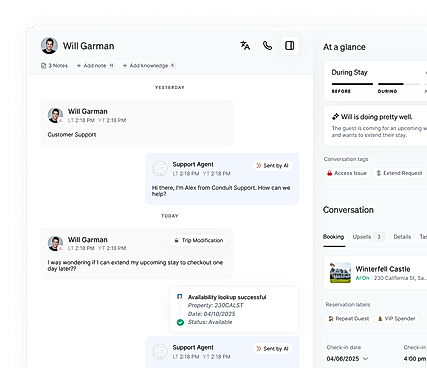Click the translate icon in header

245,45
